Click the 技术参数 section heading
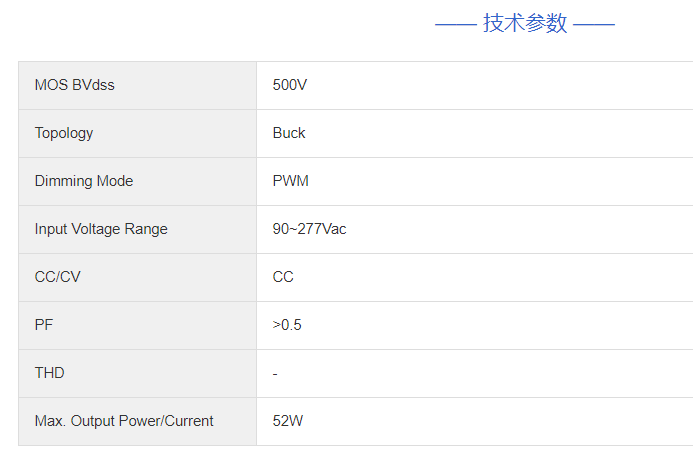Viewport: 693px width, 465px height. [525, 24]
